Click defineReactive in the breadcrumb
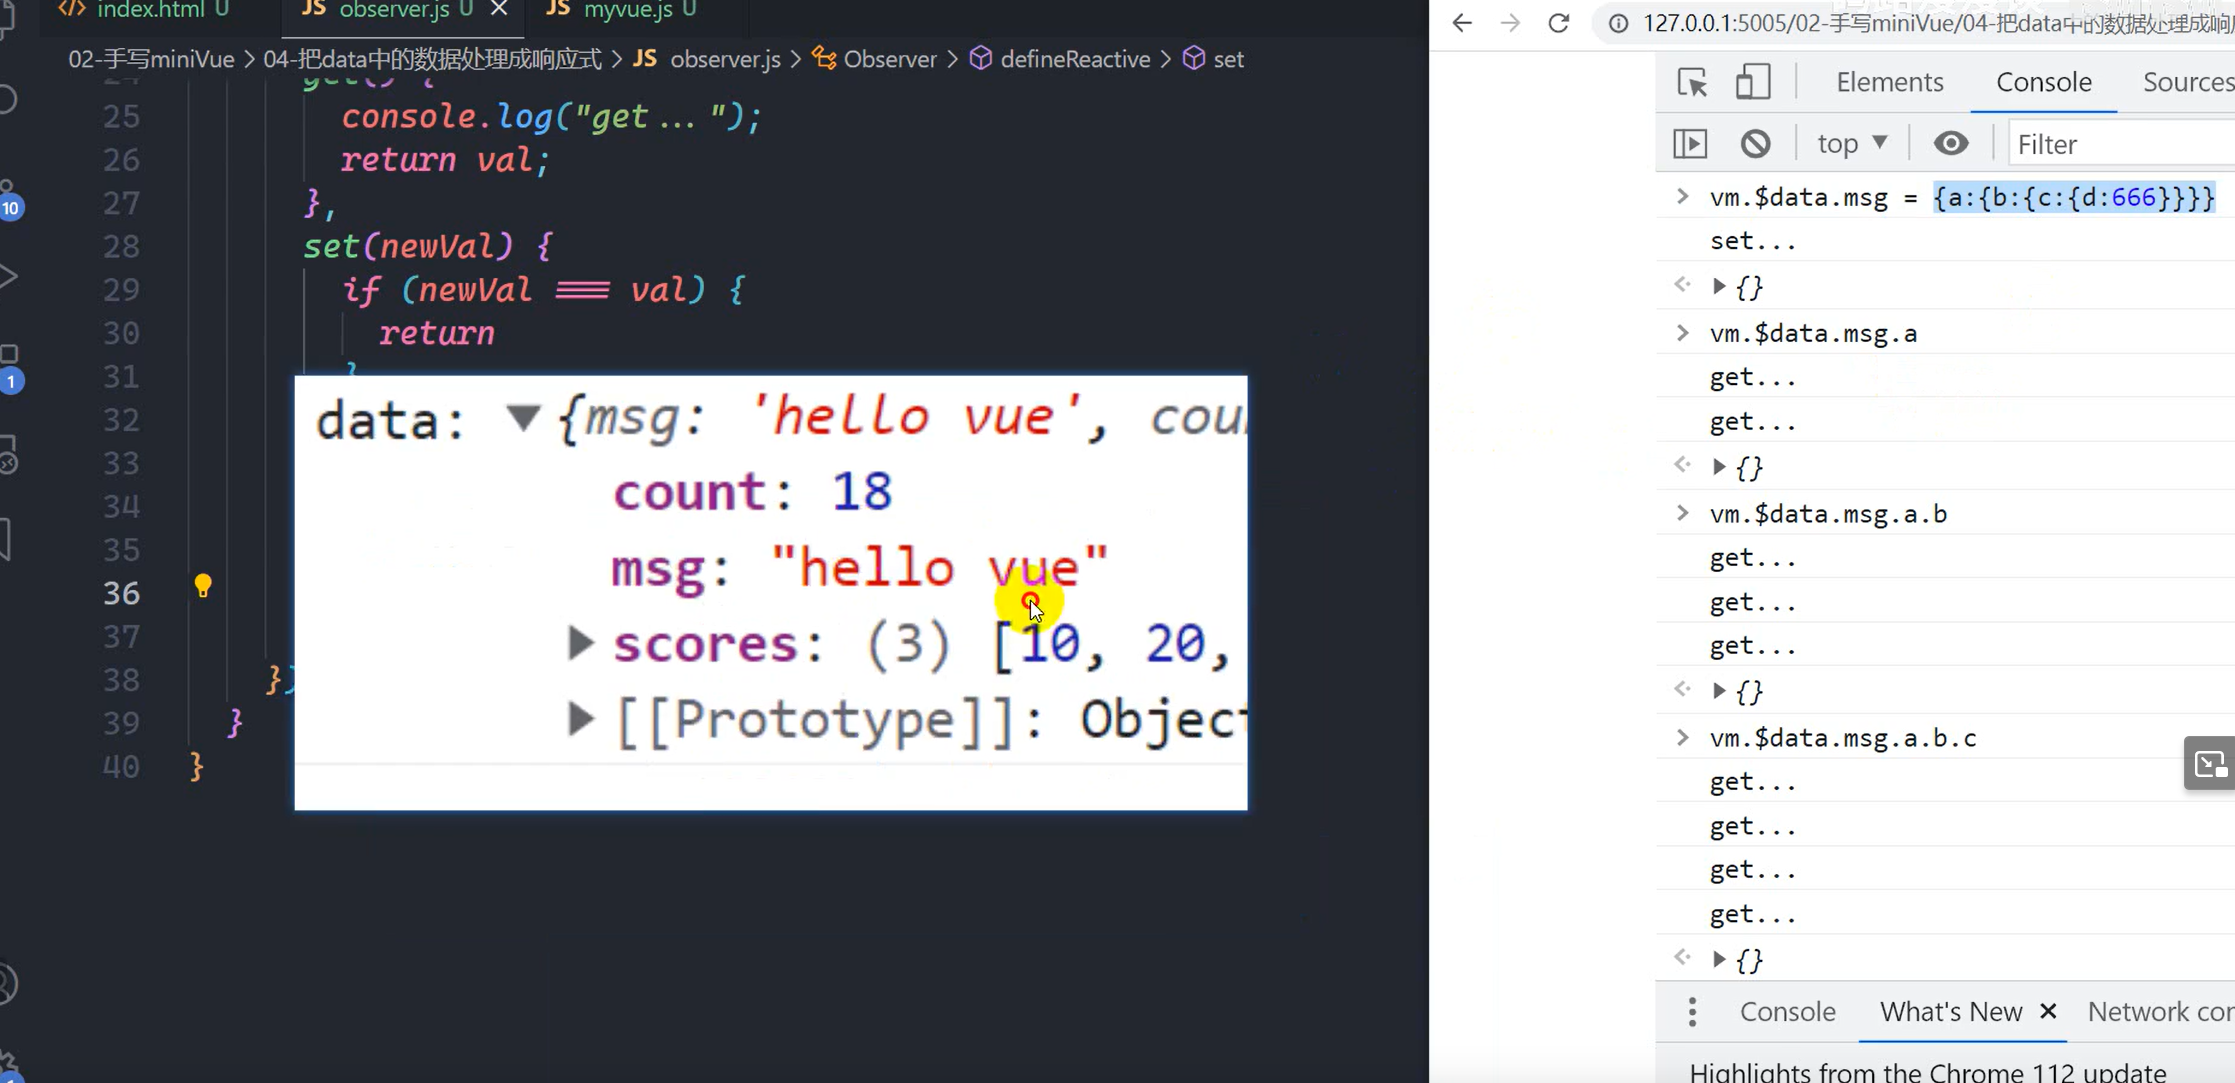The width and height of the screenshot is (2235, 1083). (x=1074, y=60)
